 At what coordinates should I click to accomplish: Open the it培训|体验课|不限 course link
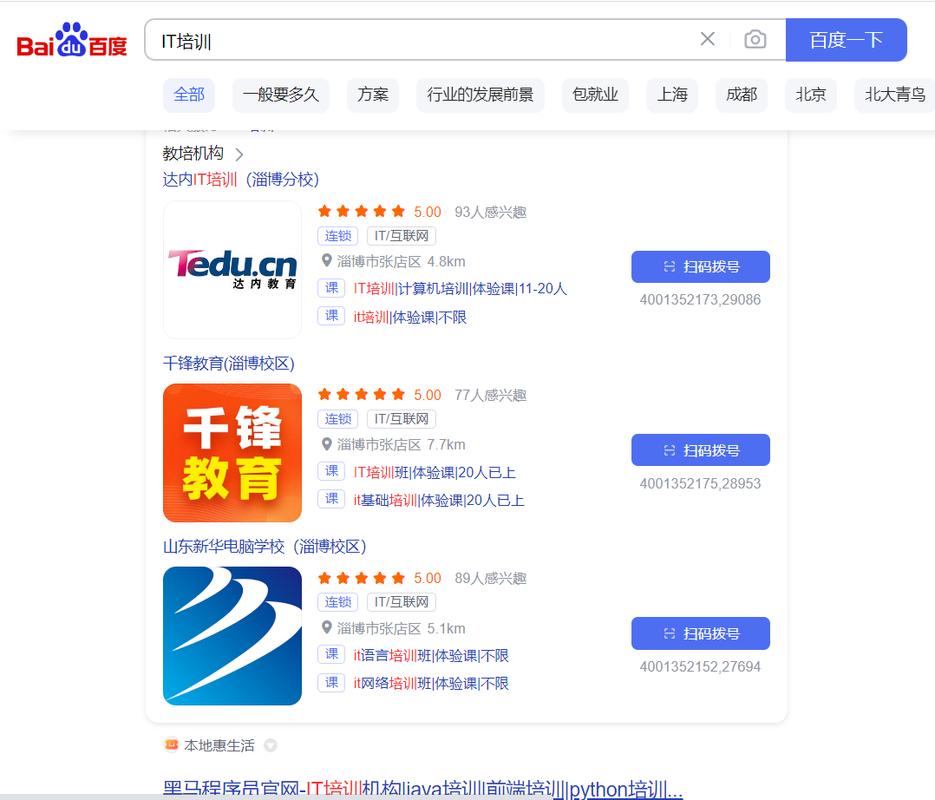tap(410, 317)
